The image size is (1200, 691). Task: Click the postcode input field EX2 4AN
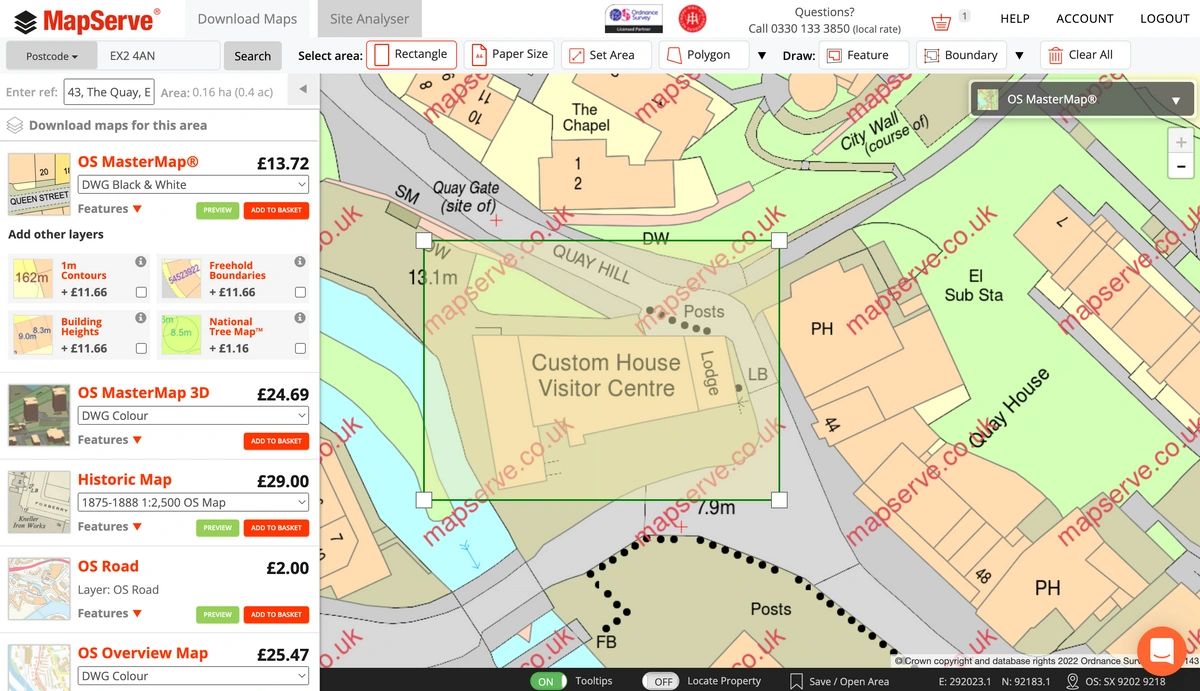click(160, 56)
